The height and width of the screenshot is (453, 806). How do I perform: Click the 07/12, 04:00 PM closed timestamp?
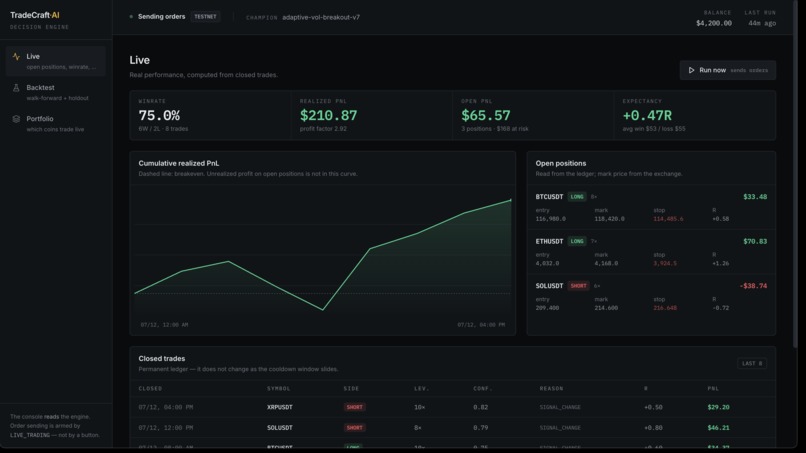[166, 407]
